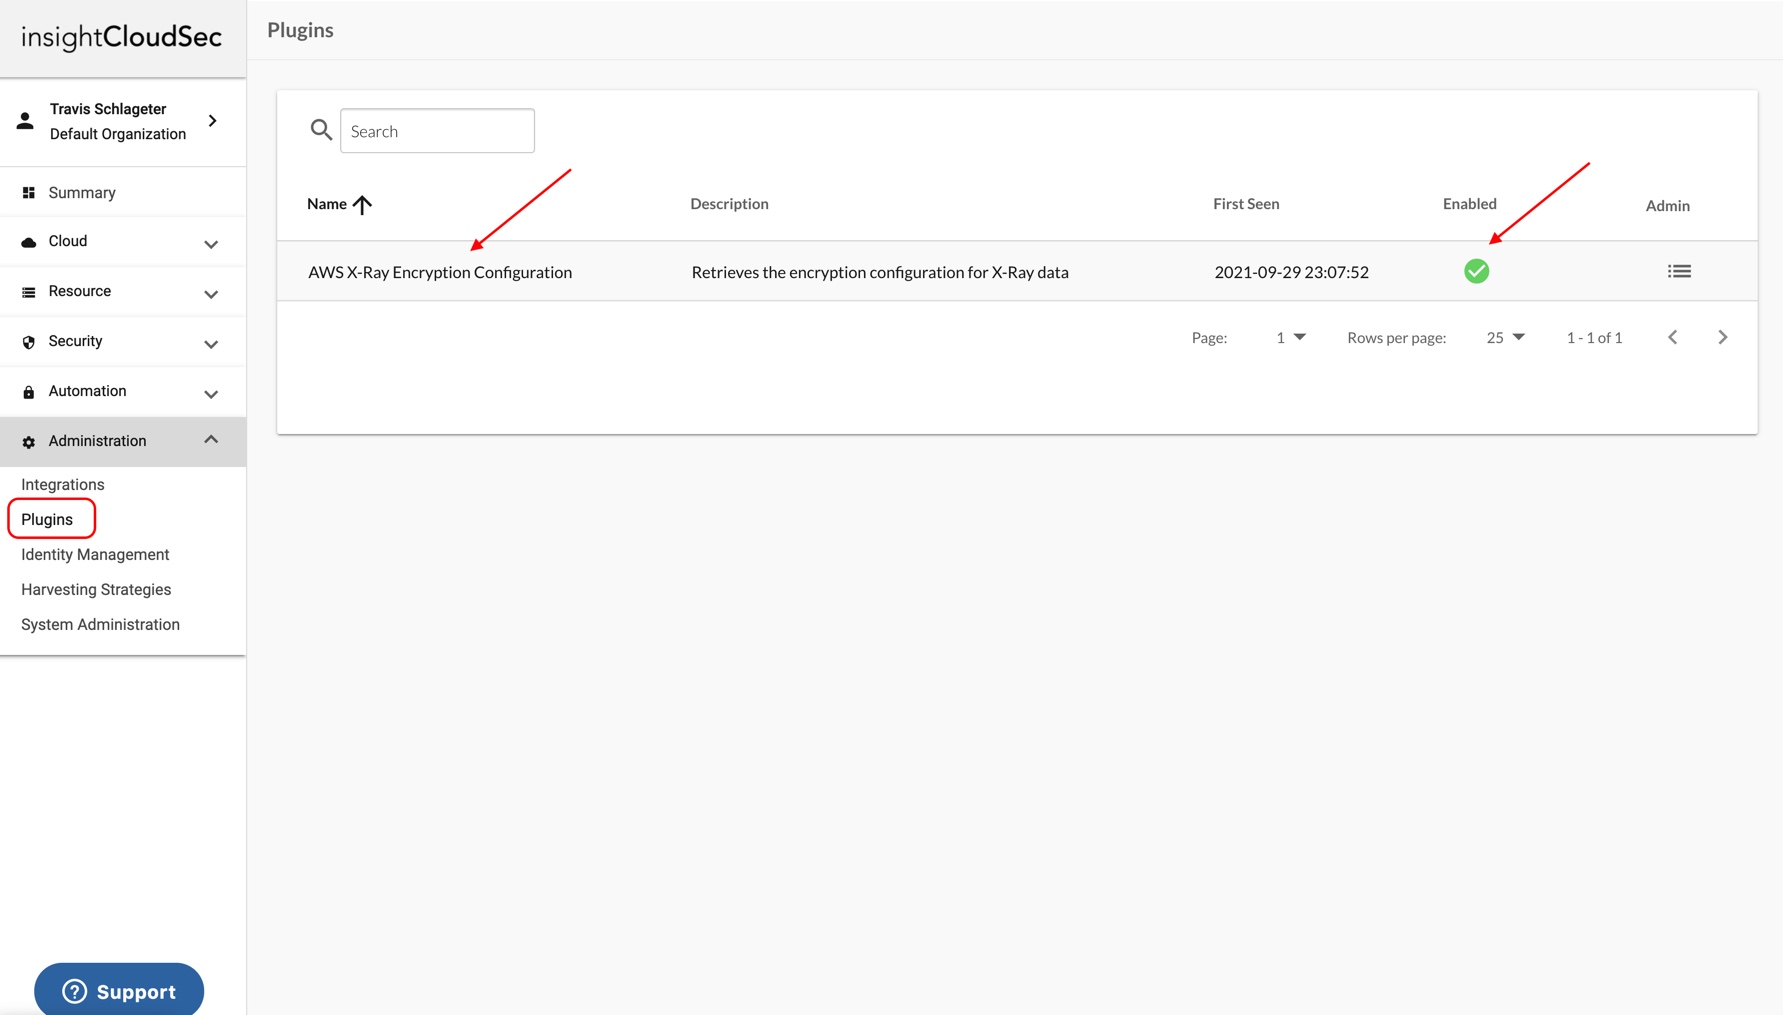
Task: Expand the Cloud menu chevron
Action: click(x=211, y=244)
